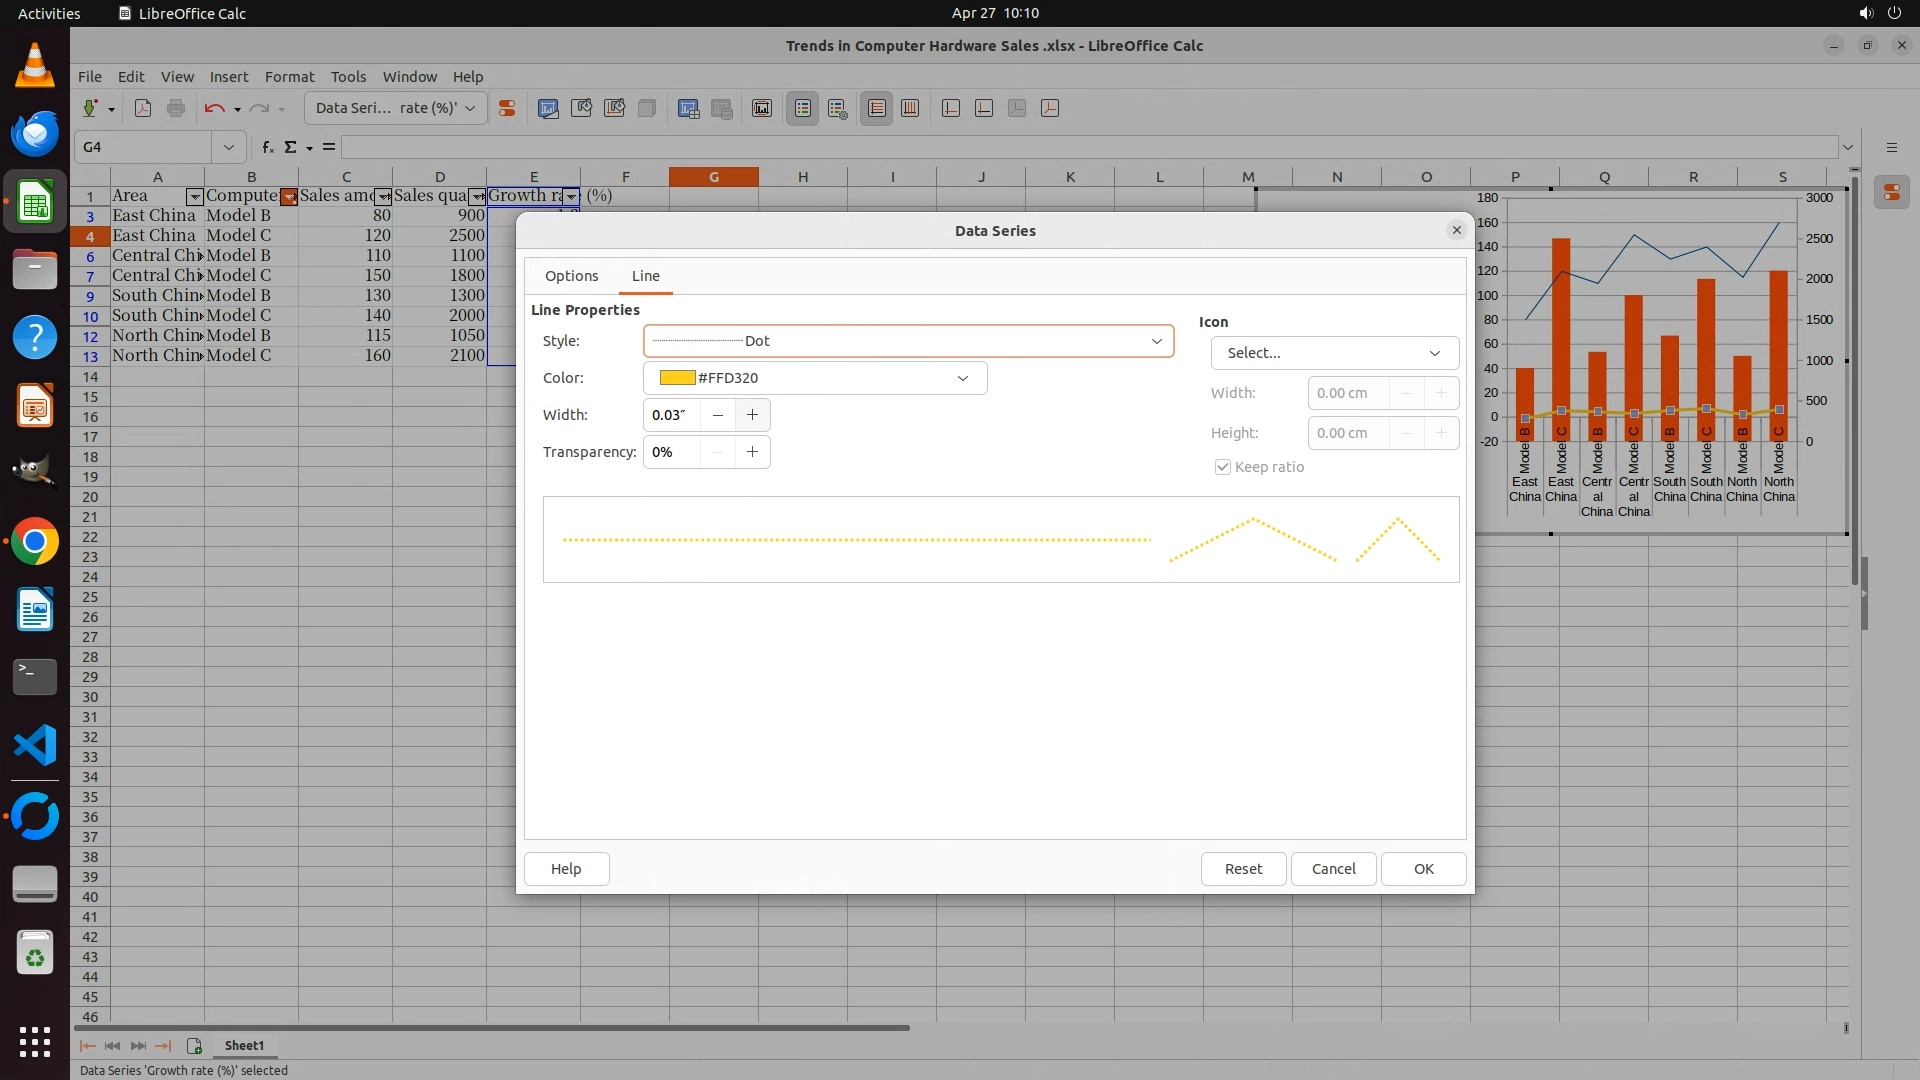Click Format Selection toolbar icon
The width and height of the screenshot is (1920, 1080).
tap(507, 109)
